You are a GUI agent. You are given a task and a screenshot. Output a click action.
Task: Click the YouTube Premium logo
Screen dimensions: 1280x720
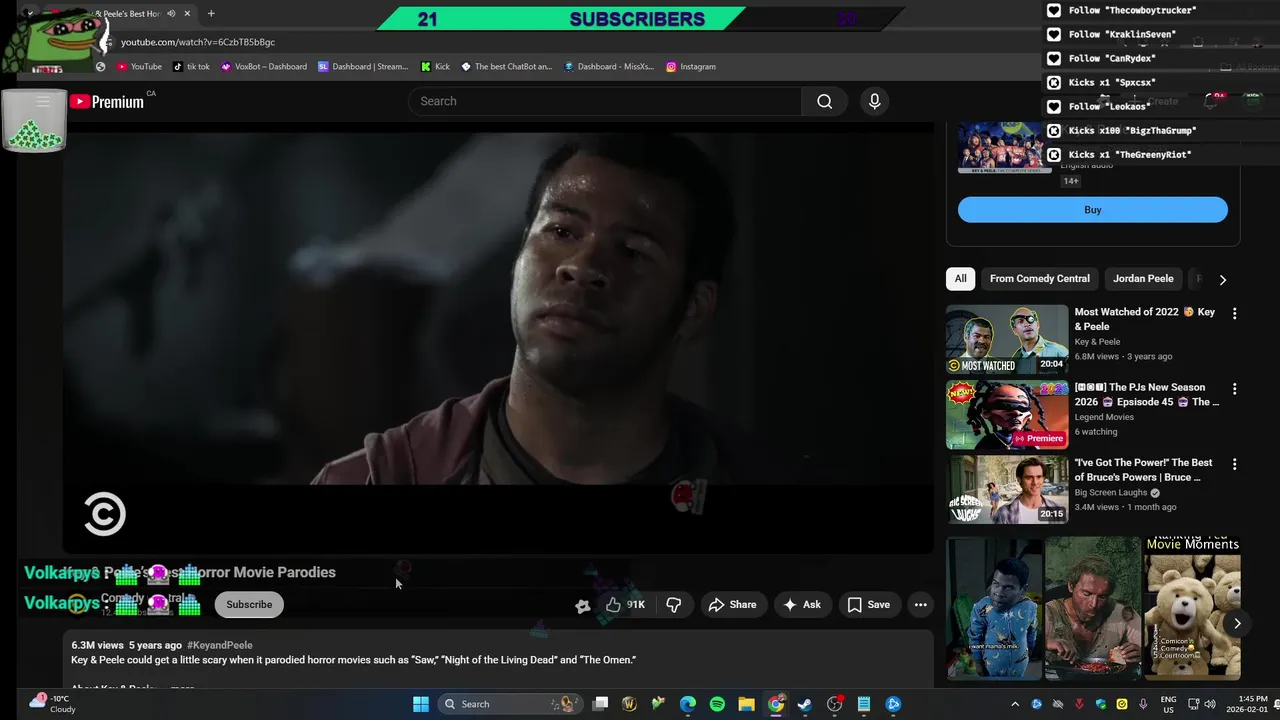click(x=106, y=101)
